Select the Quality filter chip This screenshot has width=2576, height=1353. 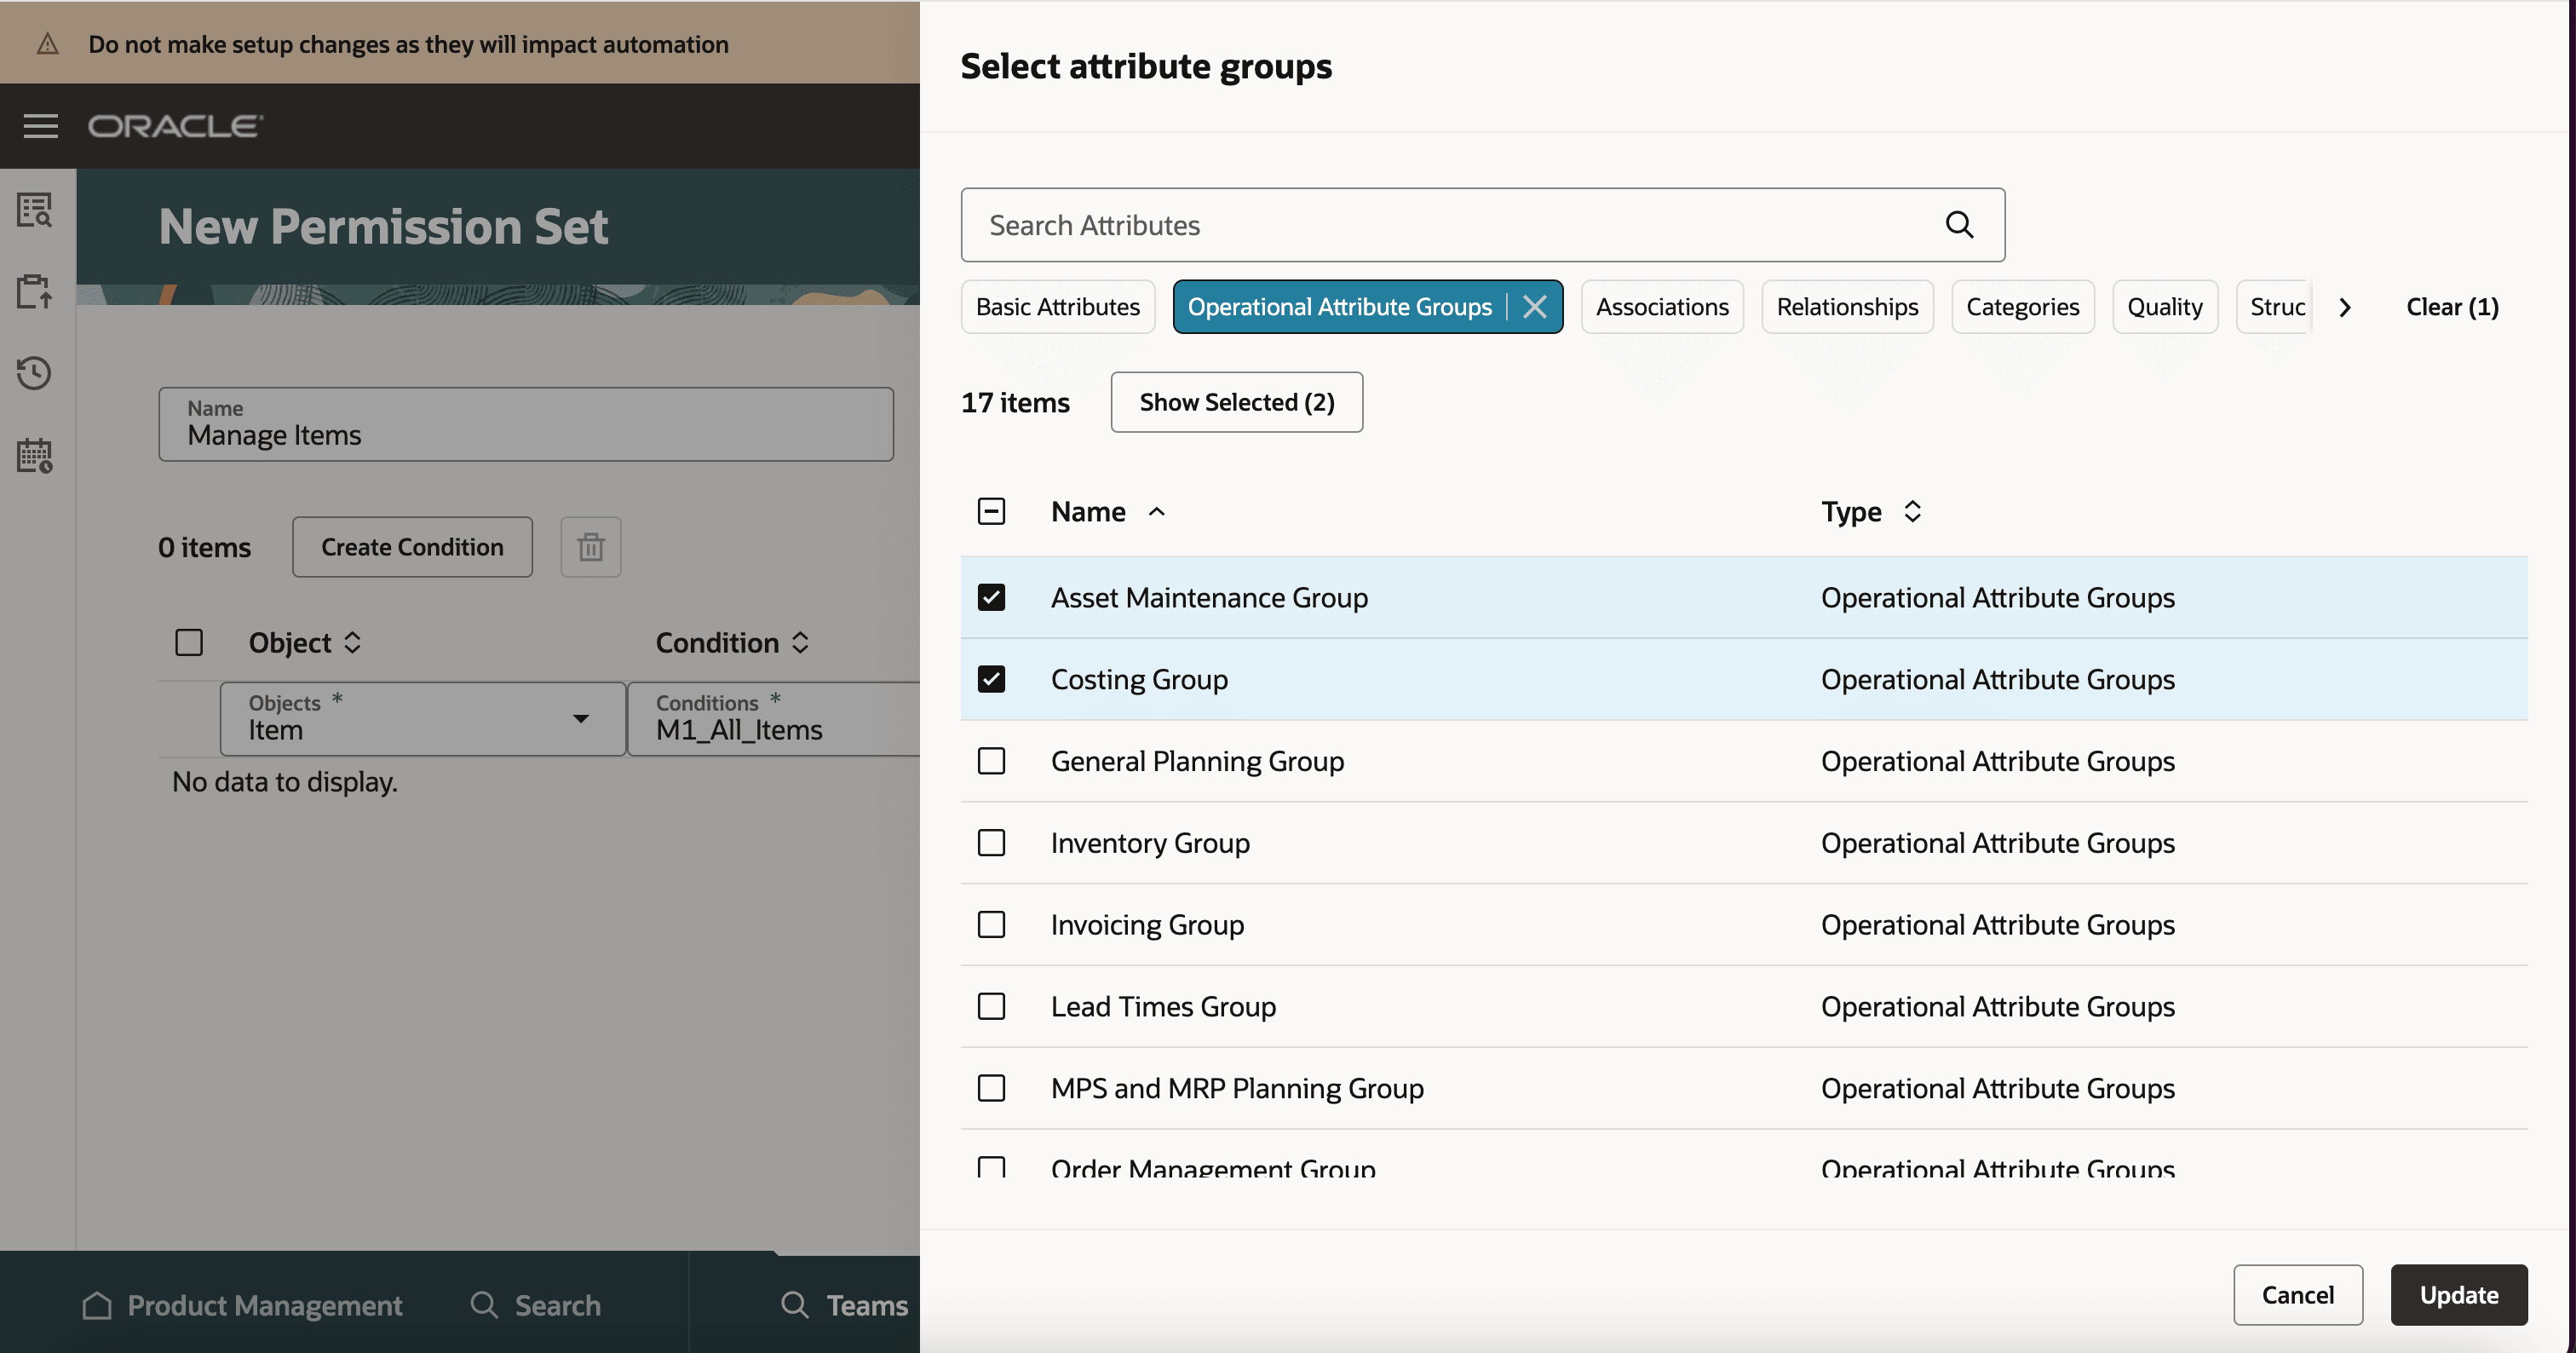(x=2165, y=307)
